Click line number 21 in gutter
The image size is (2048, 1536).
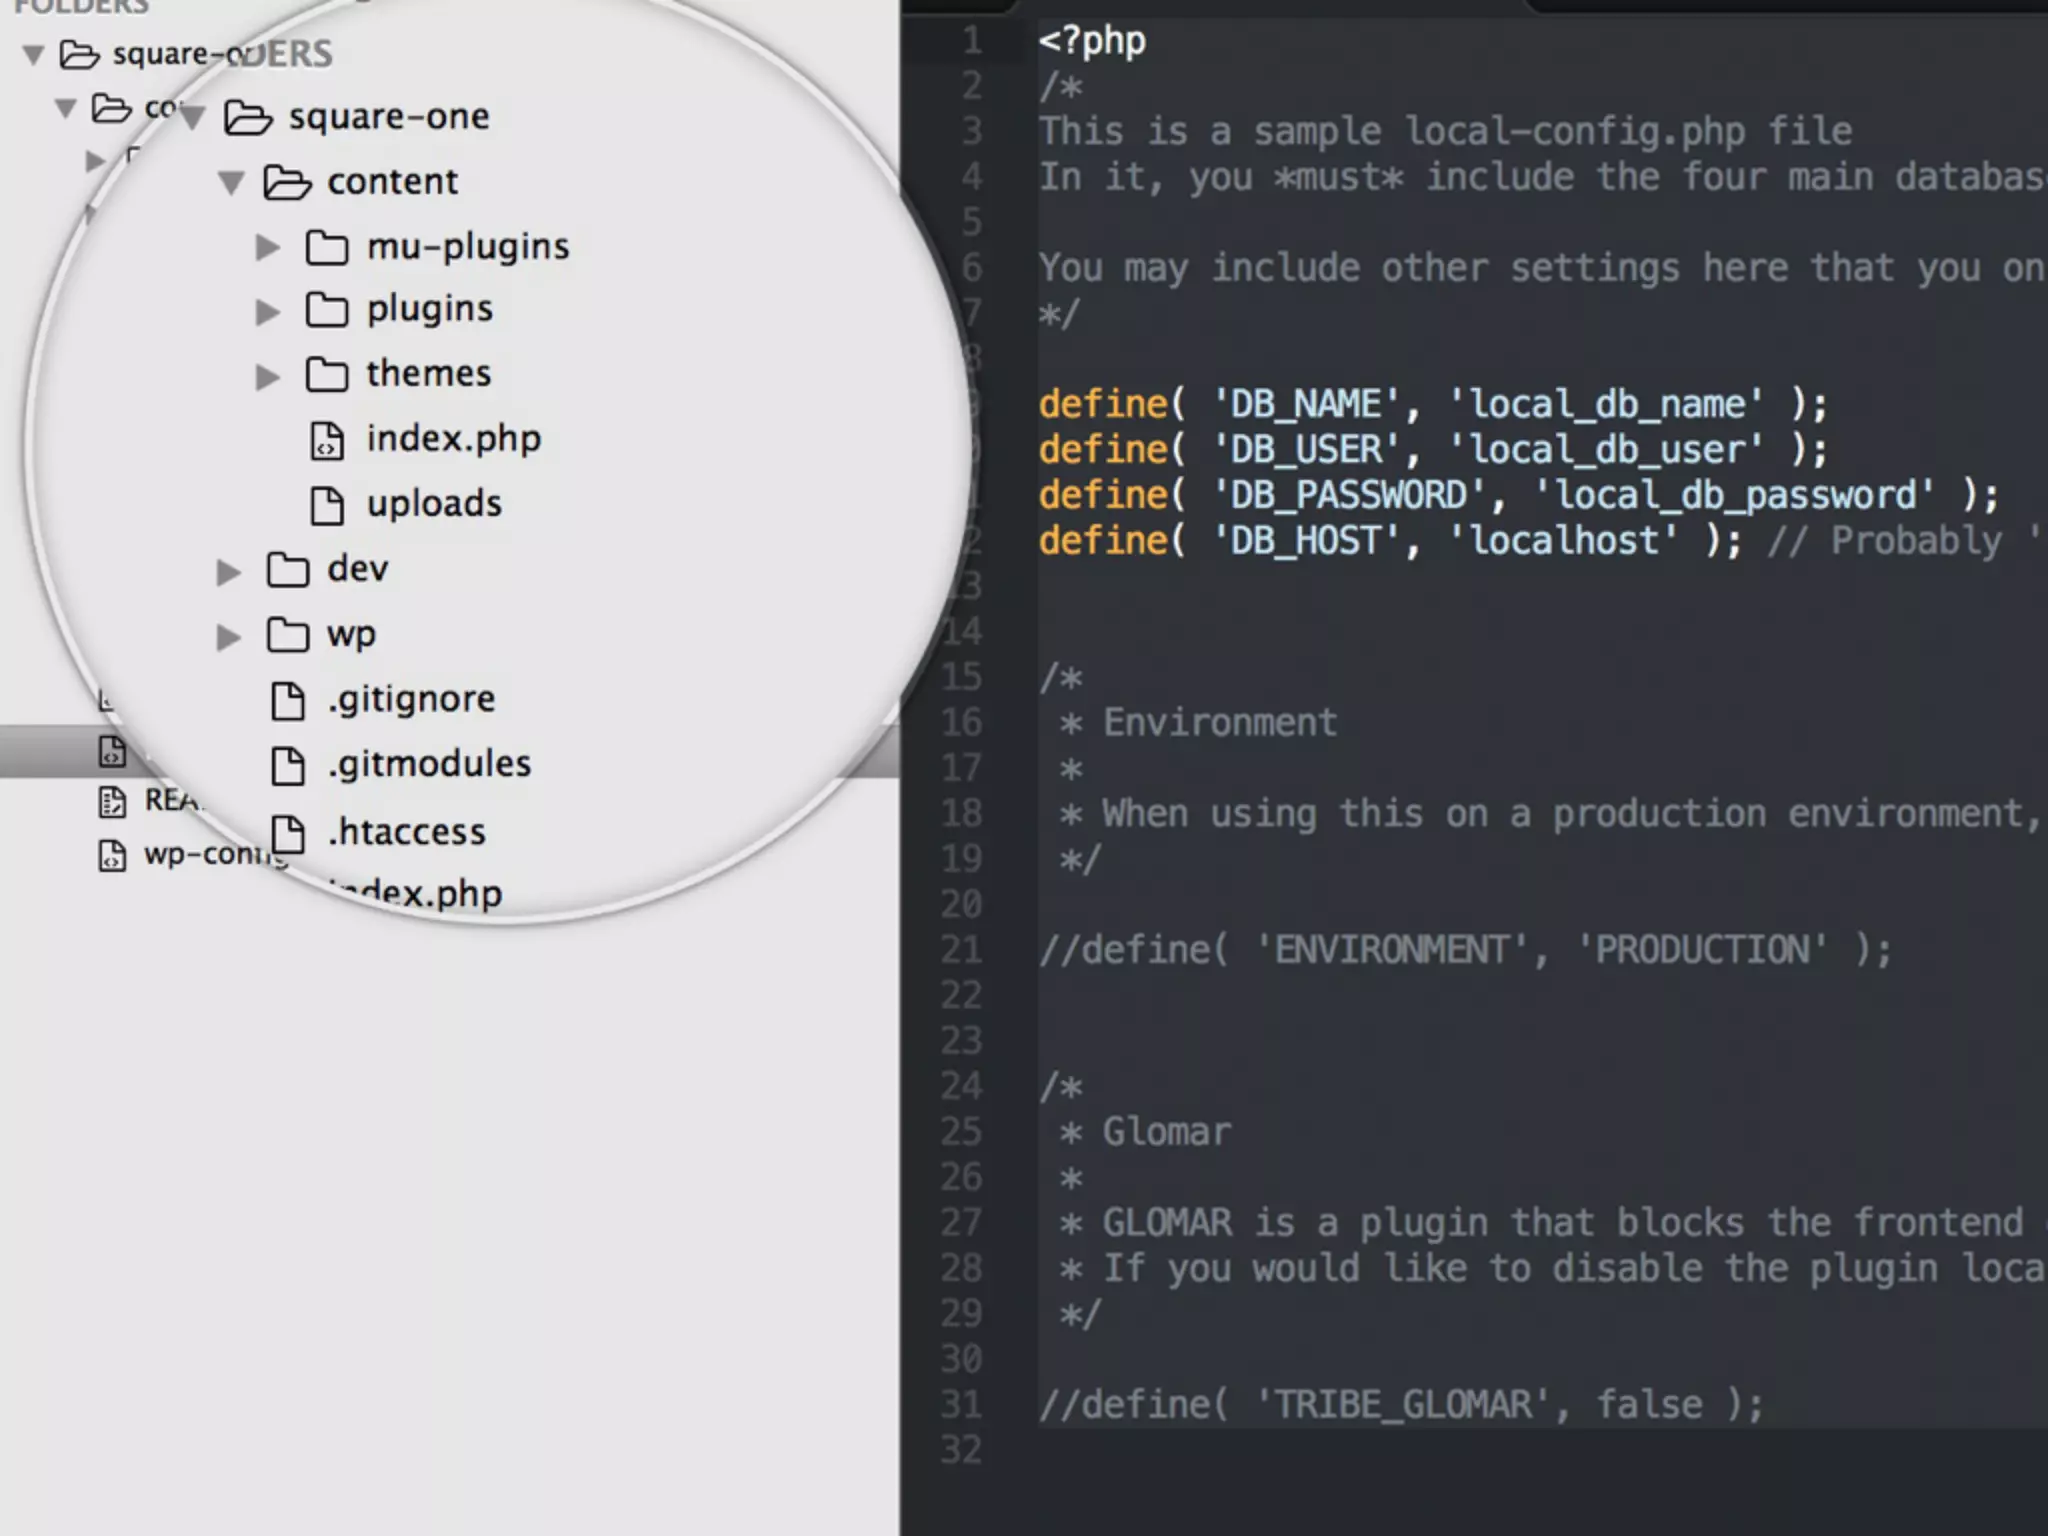(961, 949)
